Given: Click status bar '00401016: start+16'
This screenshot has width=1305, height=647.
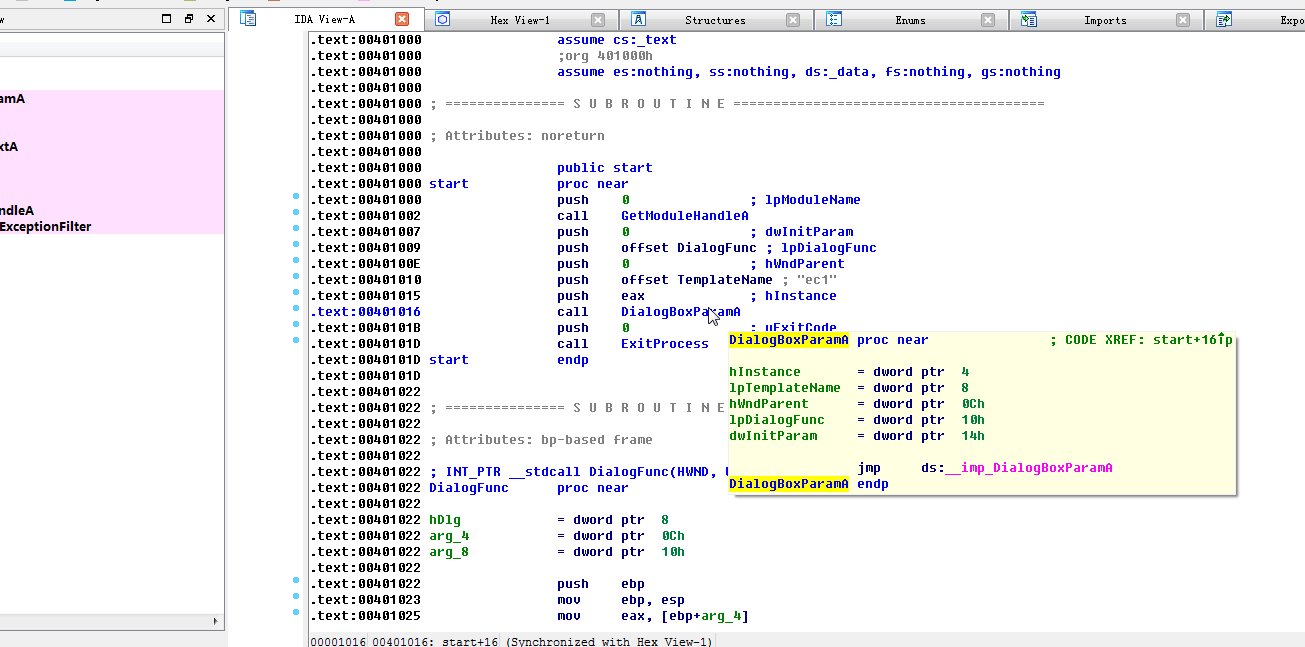Looking at the screenshot, I should tap(436, 641).
